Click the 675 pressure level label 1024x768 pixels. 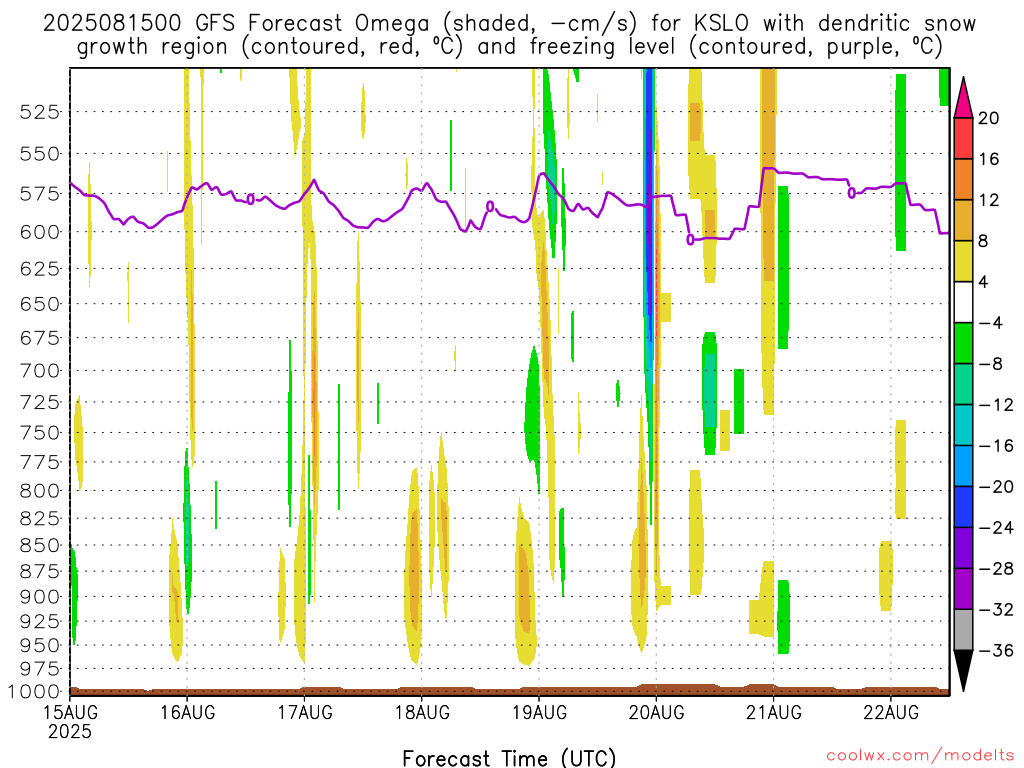(x=39, y=338)
